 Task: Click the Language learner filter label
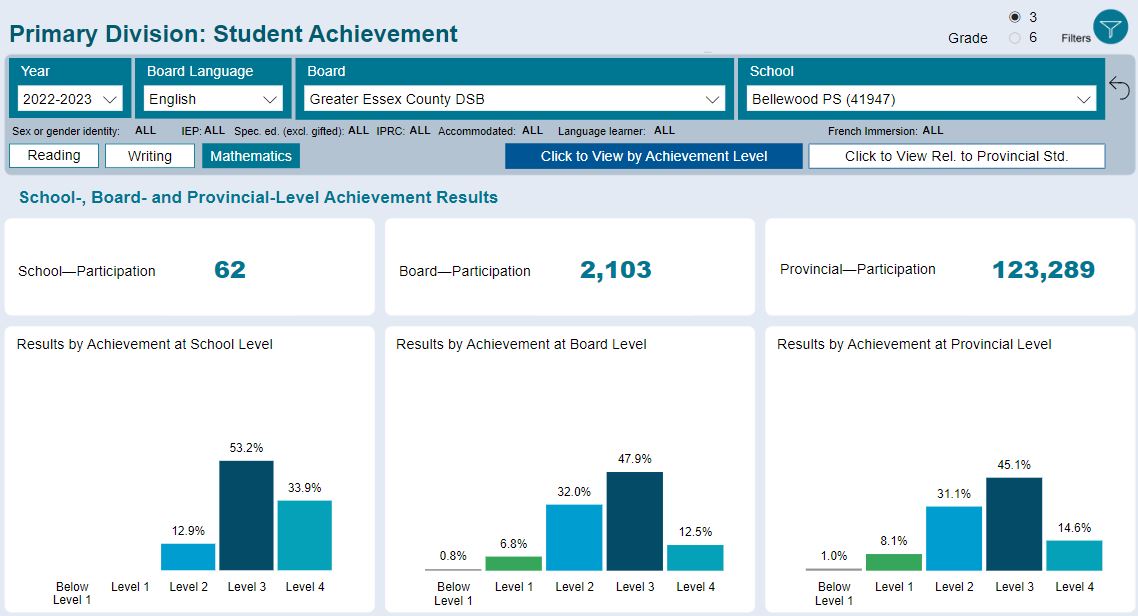[602, 131]
